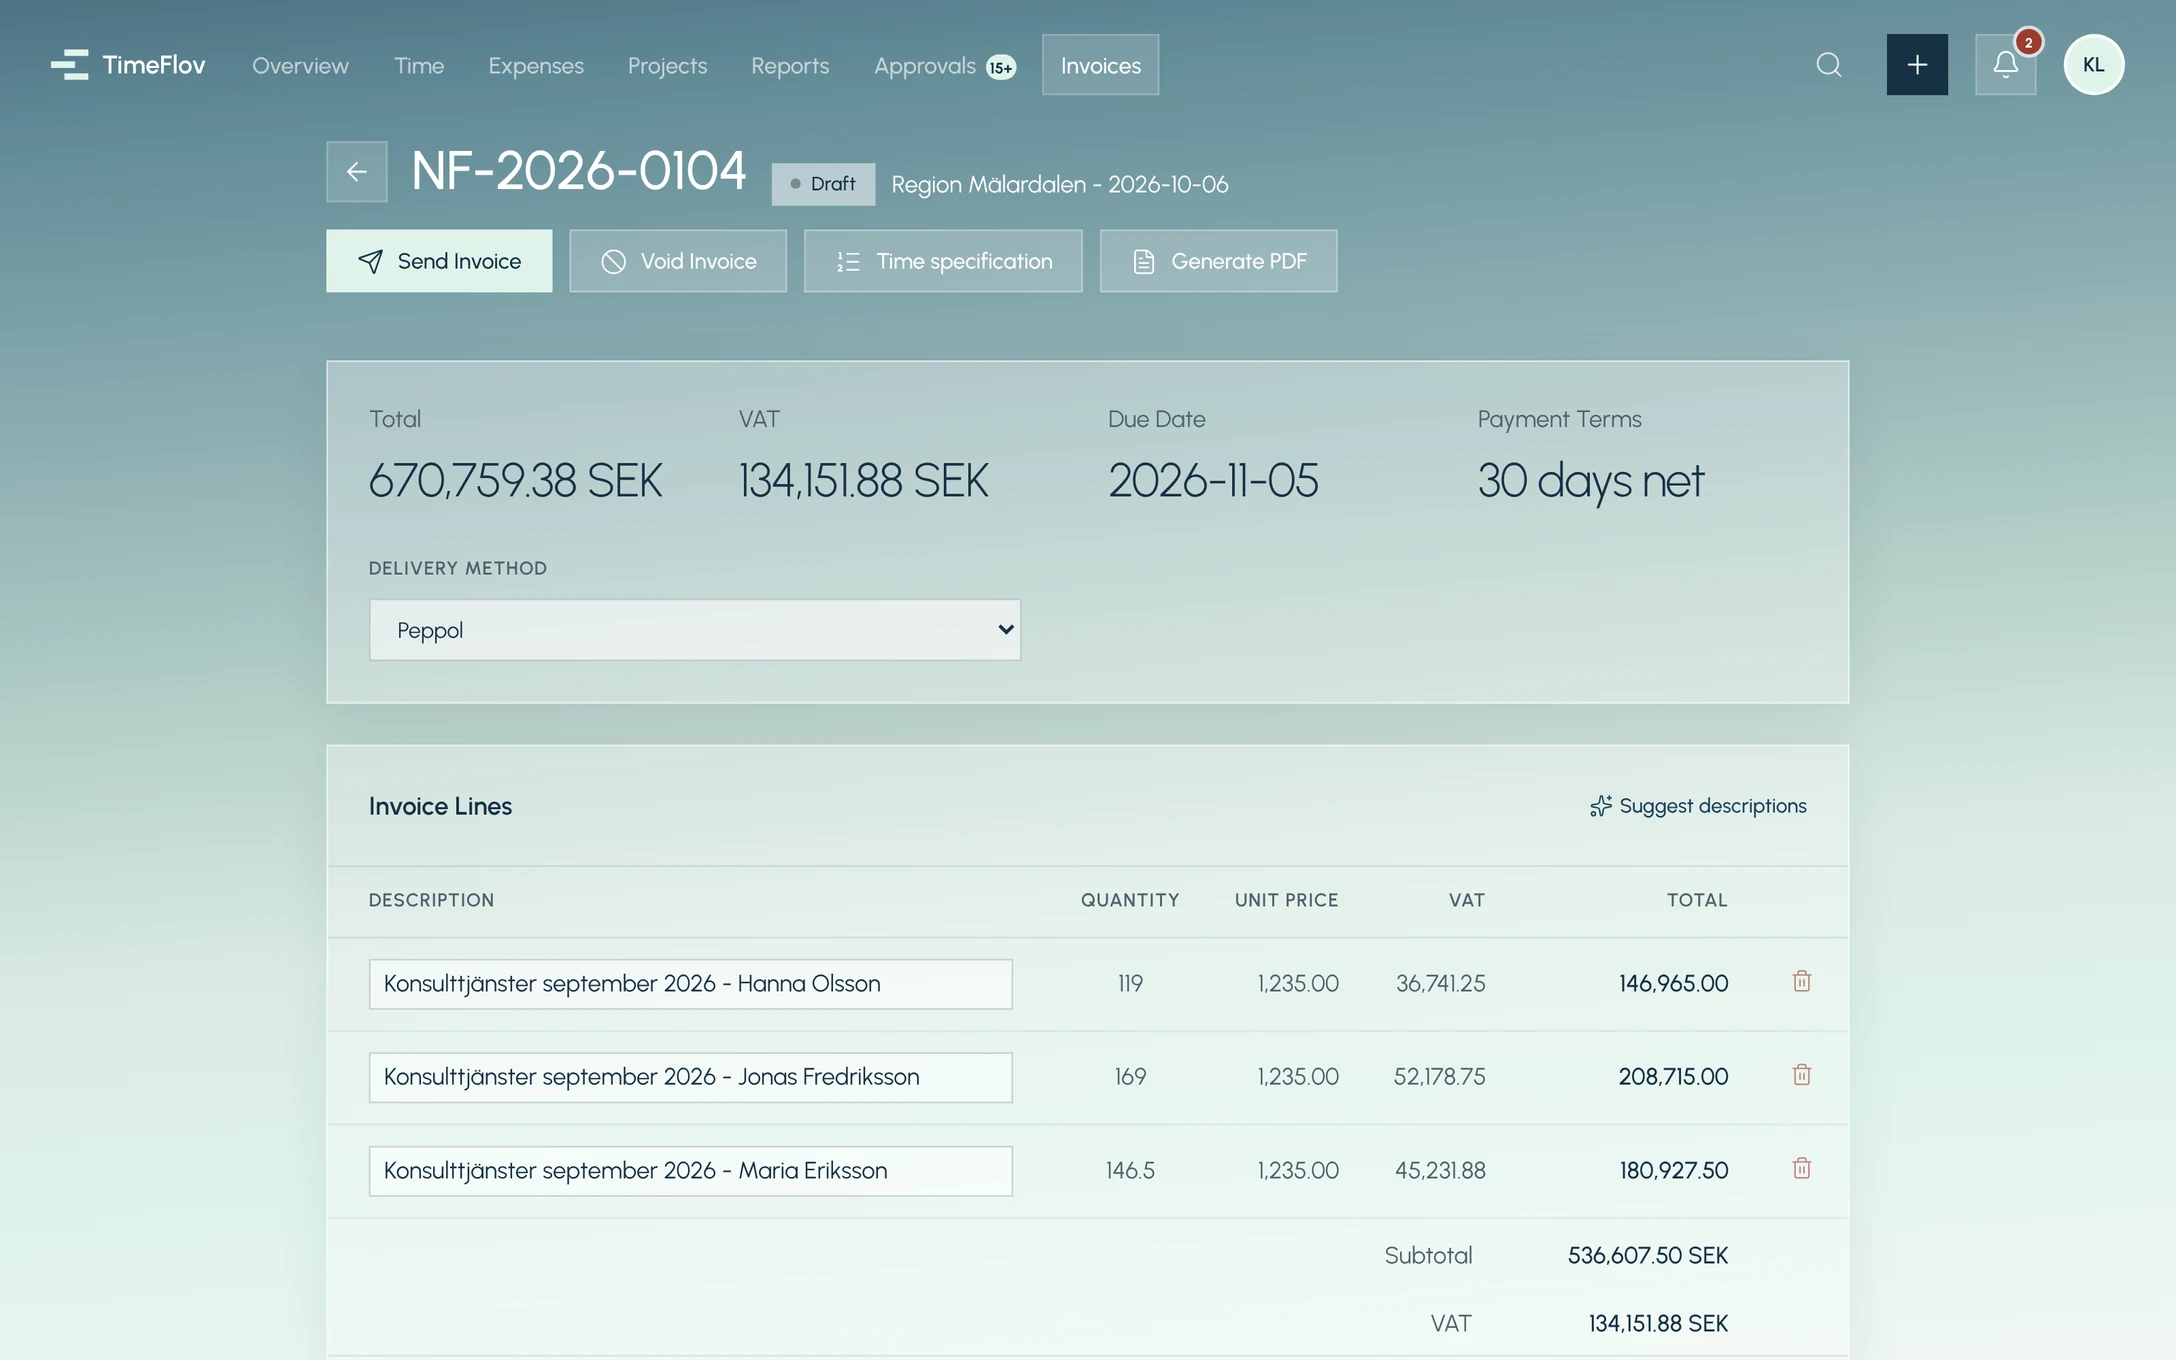Void the invoice
The image size is (2176, 1360).
(x=678, y=261)
